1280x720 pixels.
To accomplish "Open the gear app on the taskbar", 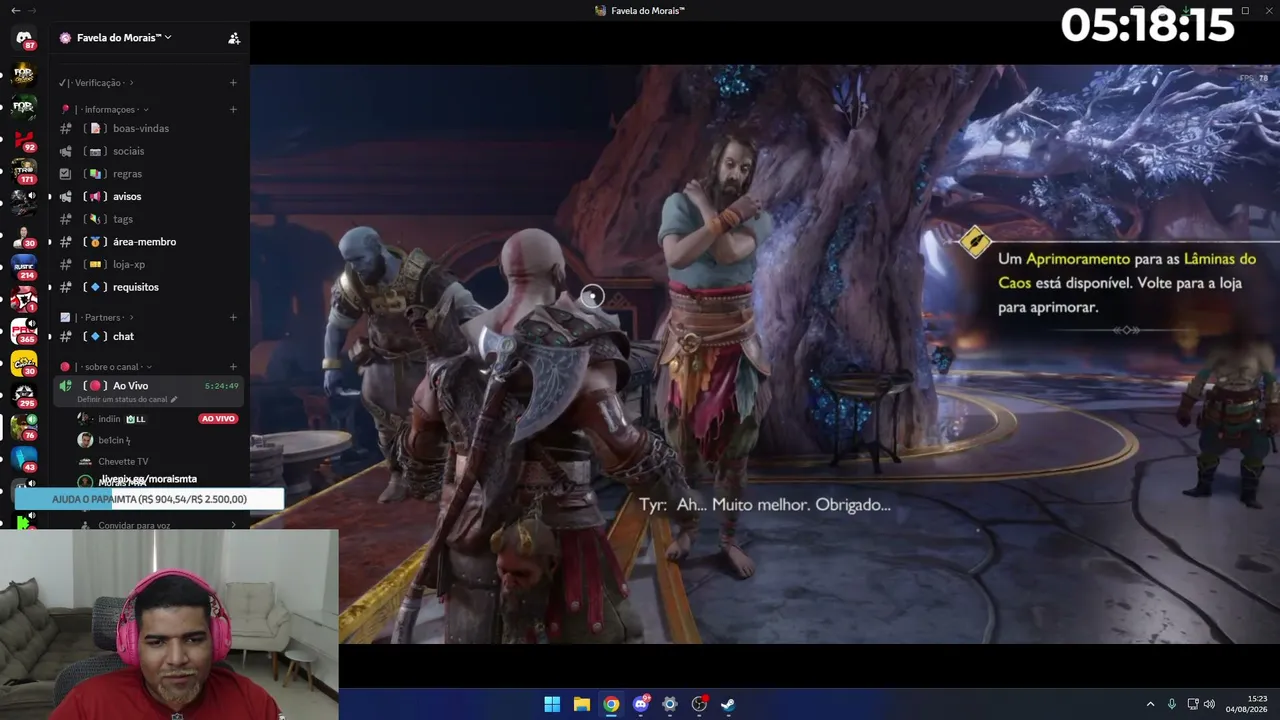I will (x=670, y=704).
